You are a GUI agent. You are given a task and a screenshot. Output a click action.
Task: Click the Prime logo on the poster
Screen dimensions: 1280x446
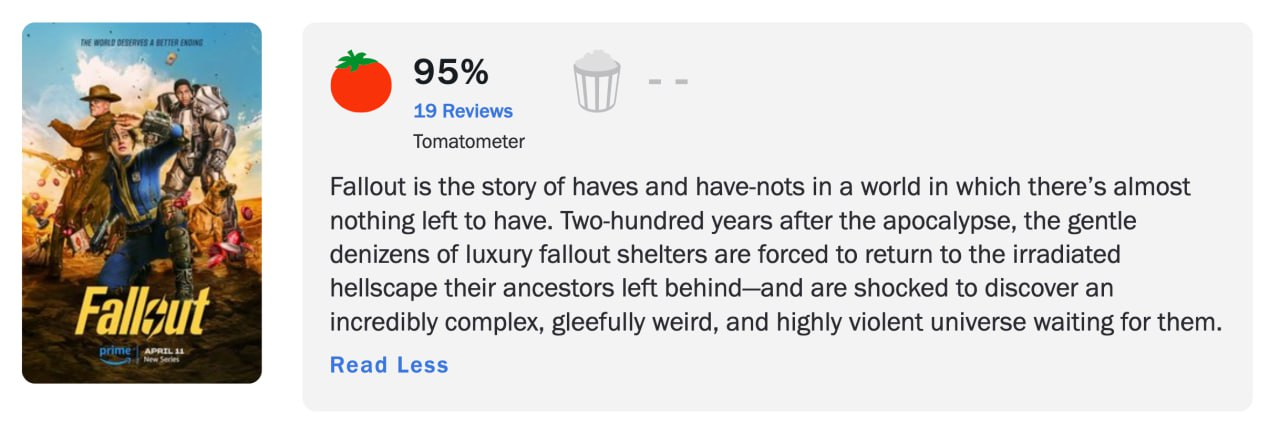115,354
